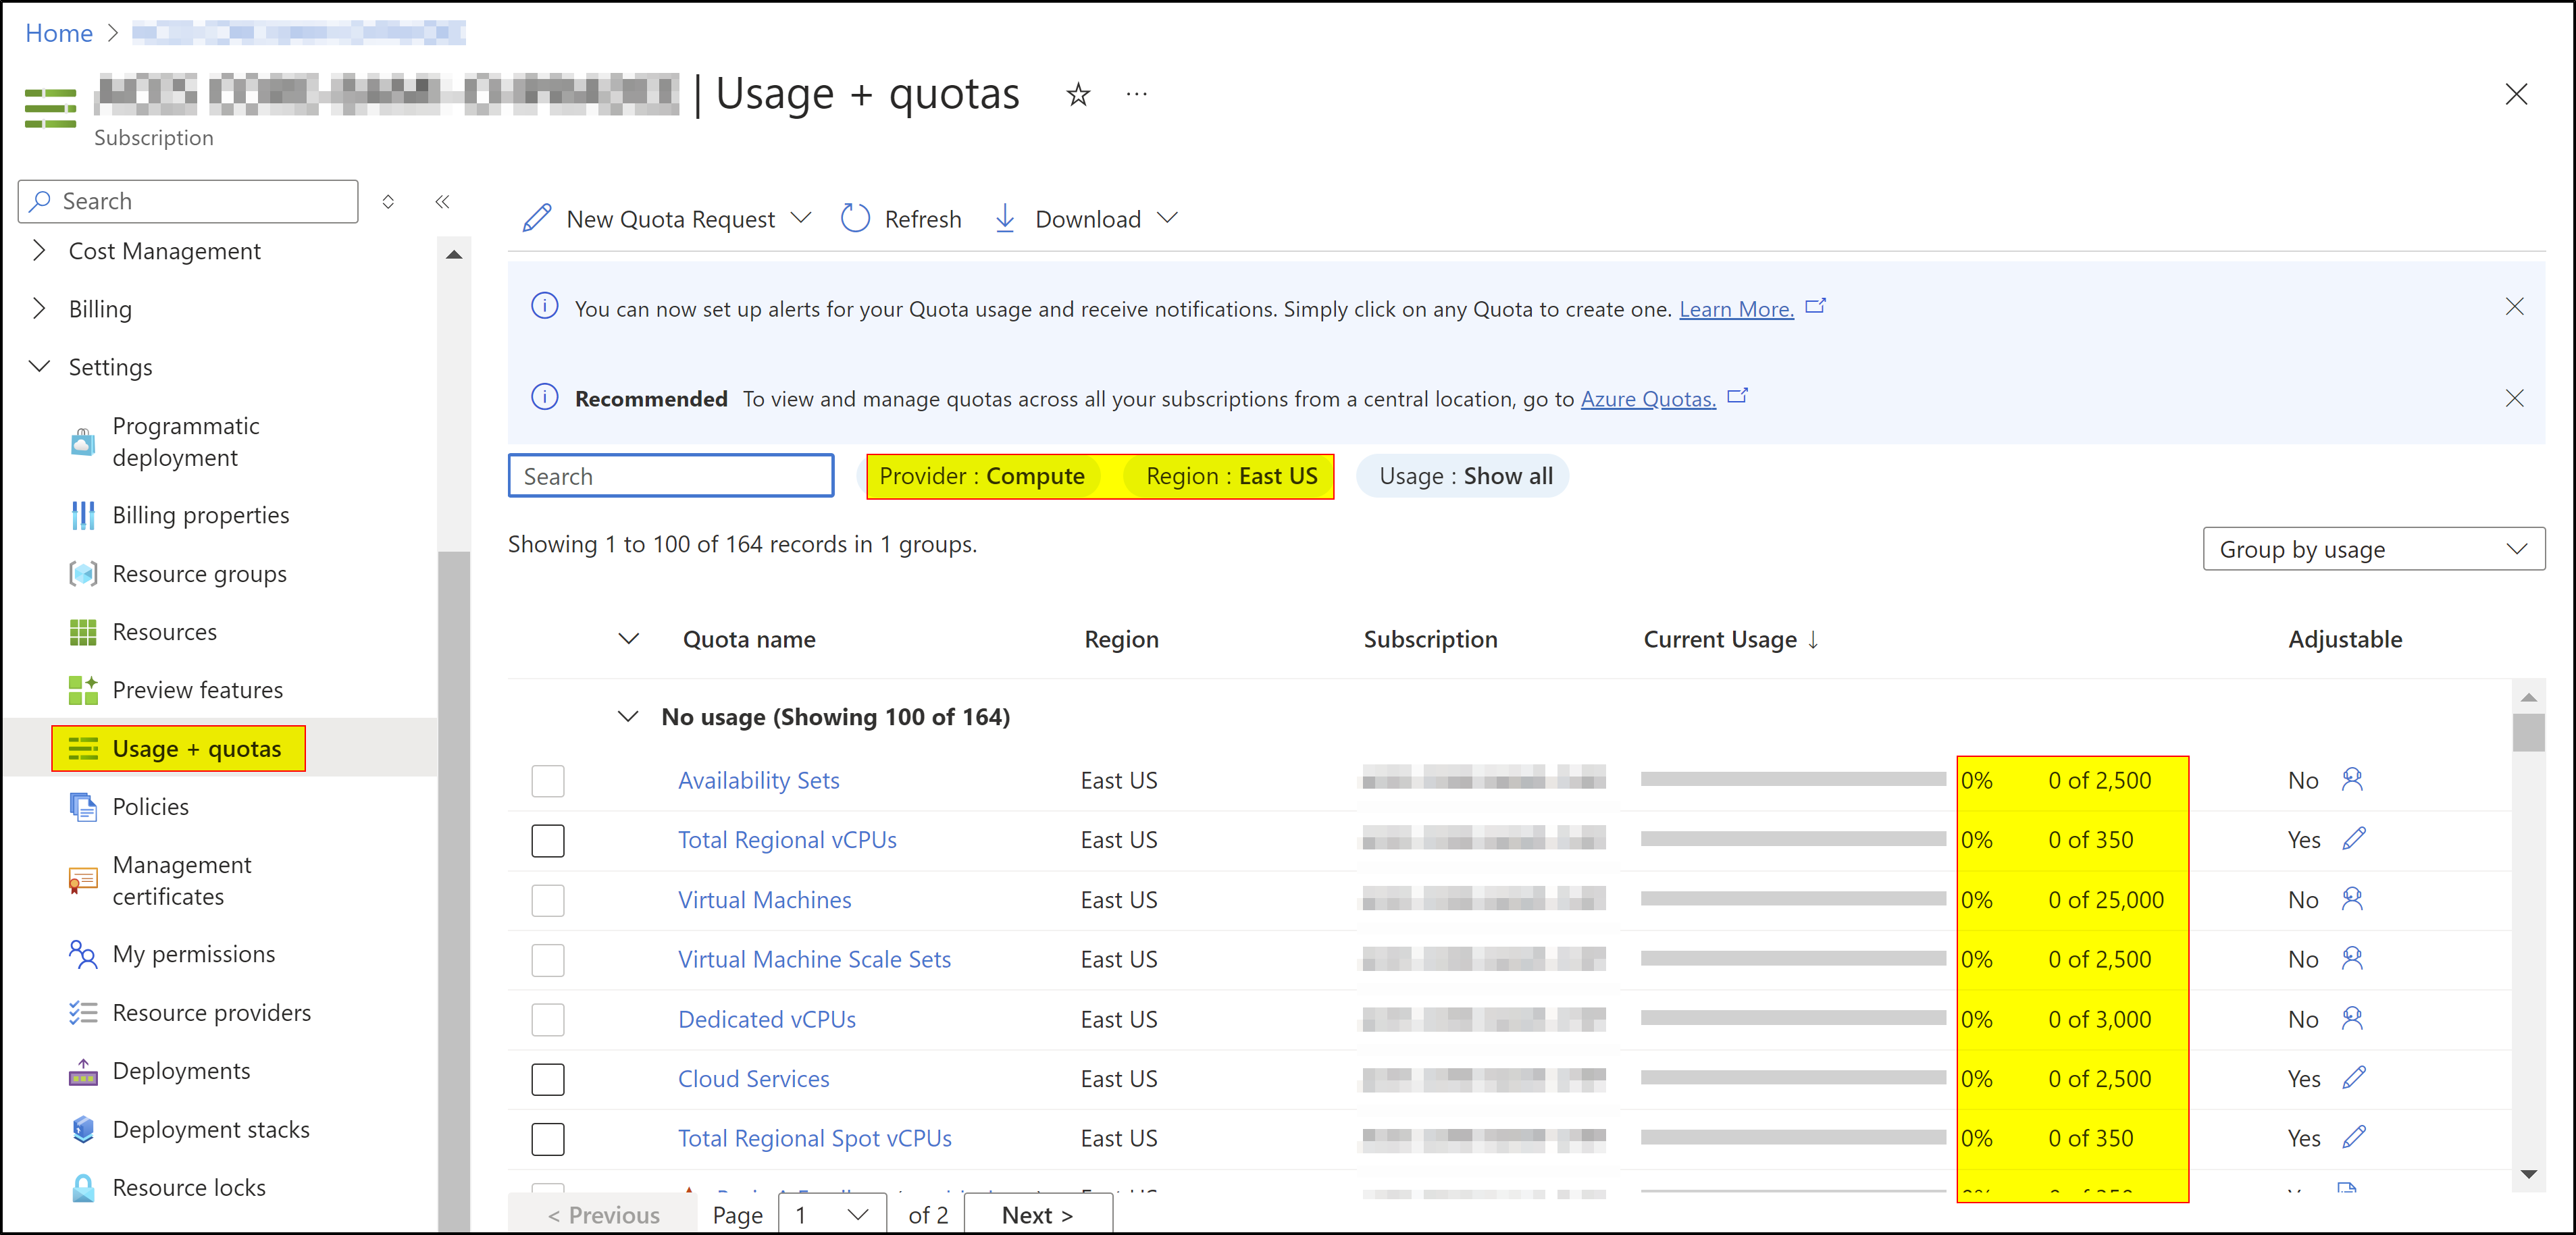Open the Region : East US filter
Image resolution: width=2576 pixels, height=1235 pixels.
pyautogui.click(x=1231, y=476)
